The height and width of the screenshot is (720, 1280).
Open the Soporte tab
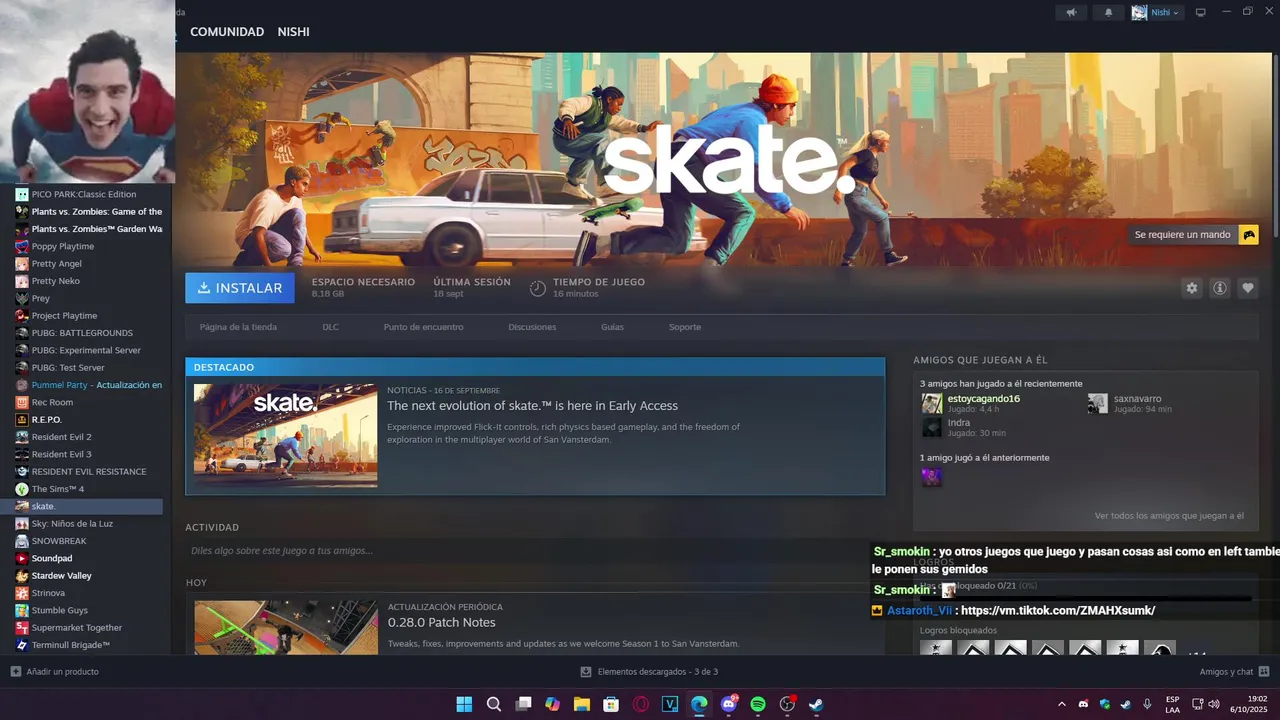tap(685, 327)
